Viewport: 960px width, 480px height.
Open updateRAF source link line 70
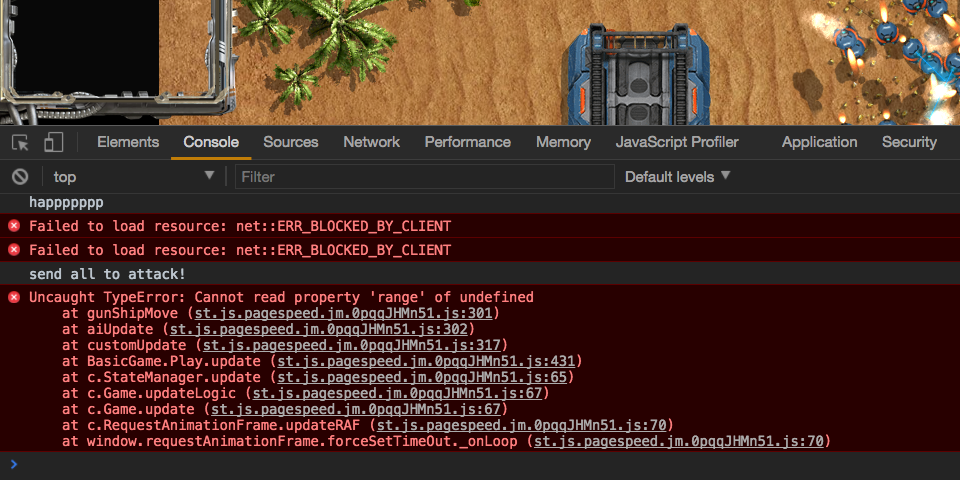tap(522, 425)
